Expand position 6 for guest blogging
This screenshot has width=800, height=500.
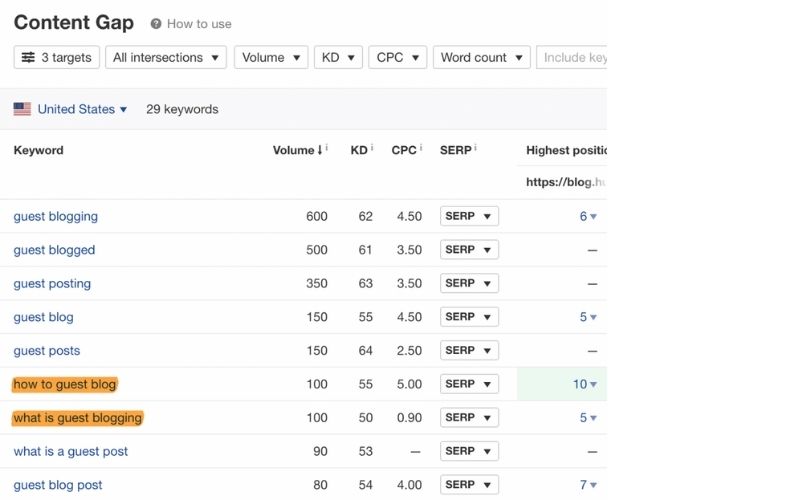tap(588, 216)
